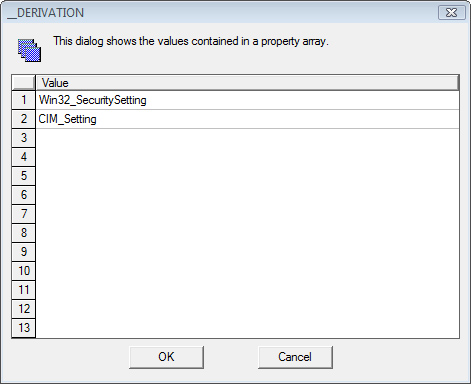
Task: Click the empty value cell in row 6
Action: (247, 195)
